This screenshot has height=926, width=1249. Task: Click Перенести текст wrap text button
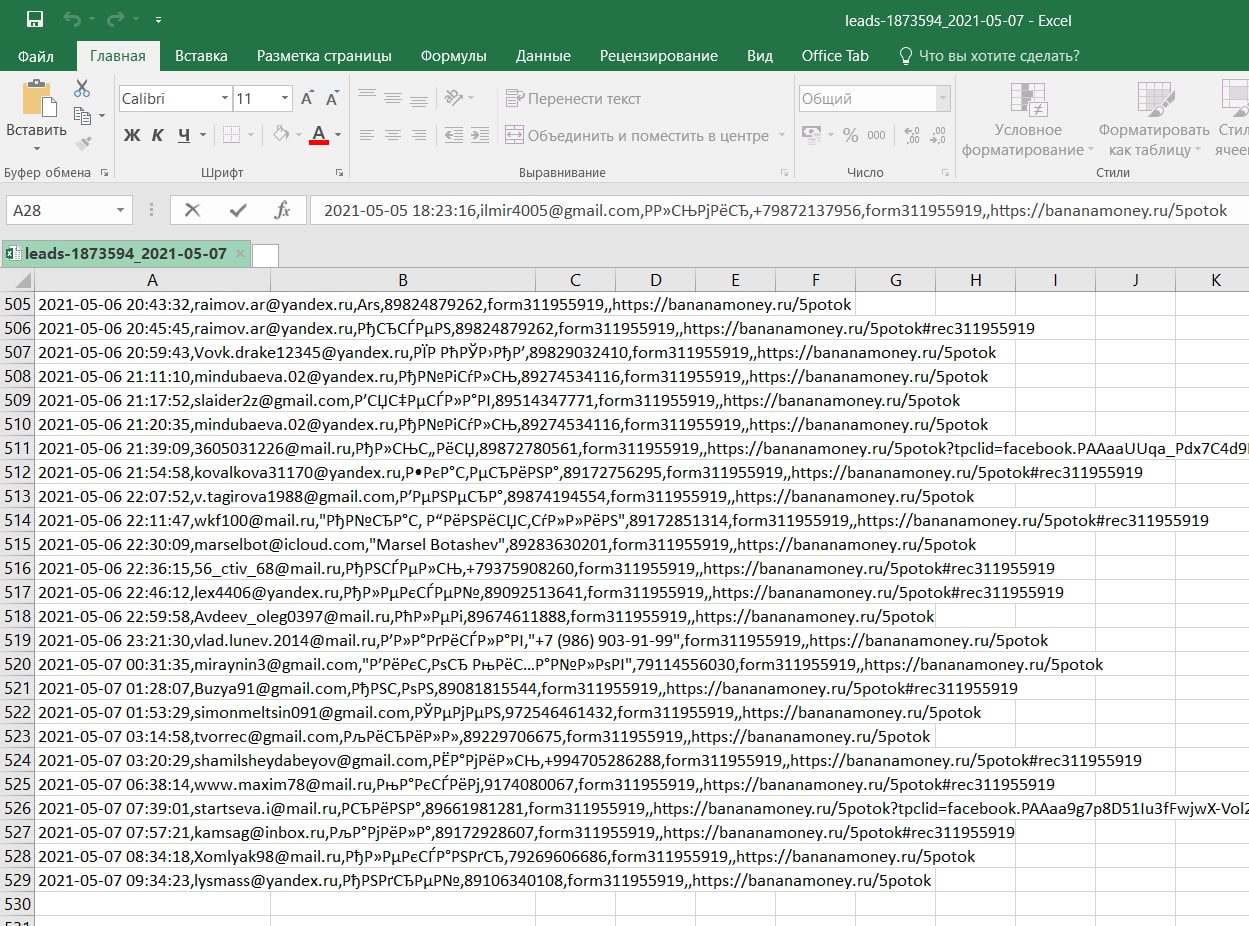[x=573, y=98]
